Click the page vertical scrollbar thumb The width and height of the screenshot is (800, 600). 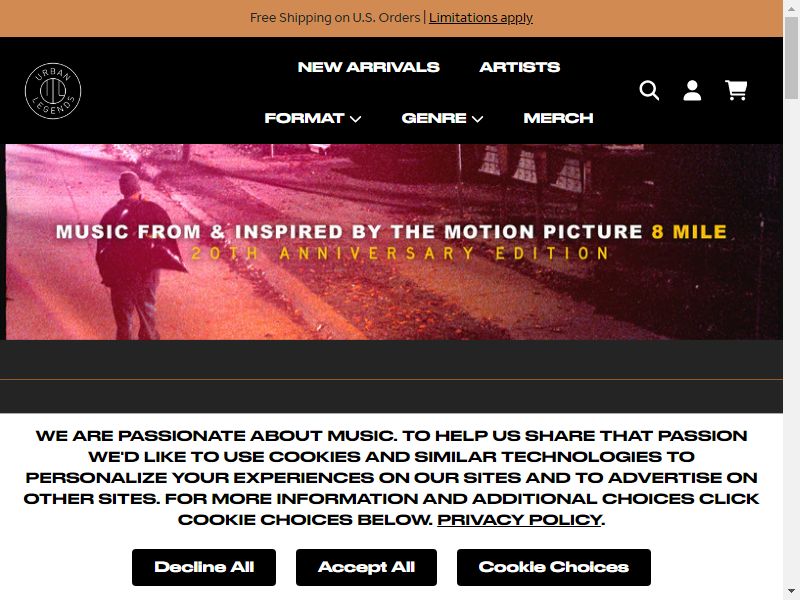tap(791, 59)
